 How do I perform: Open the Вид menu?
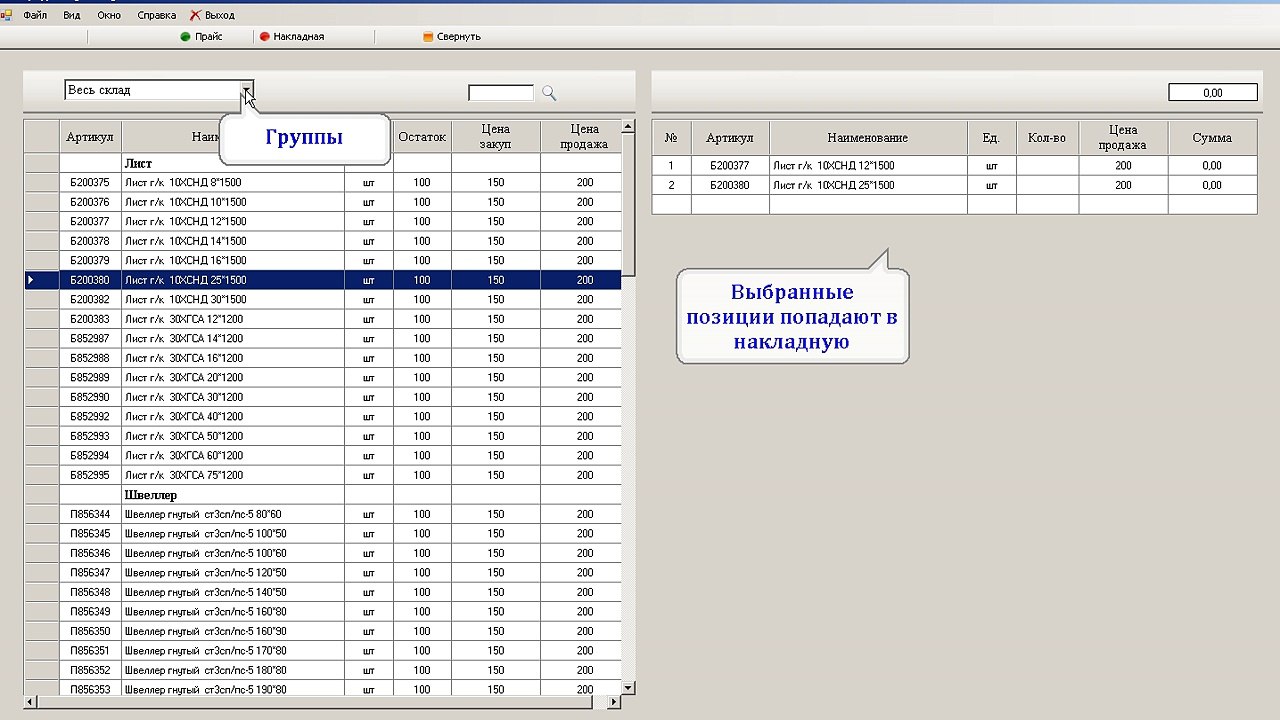72,16
